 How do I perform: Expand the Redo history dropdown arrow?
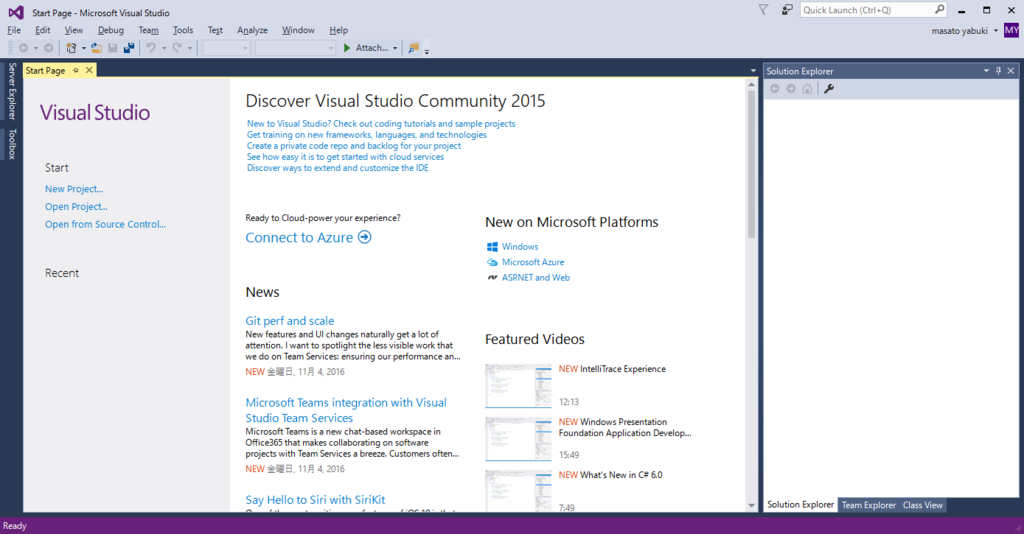(189, 48)
